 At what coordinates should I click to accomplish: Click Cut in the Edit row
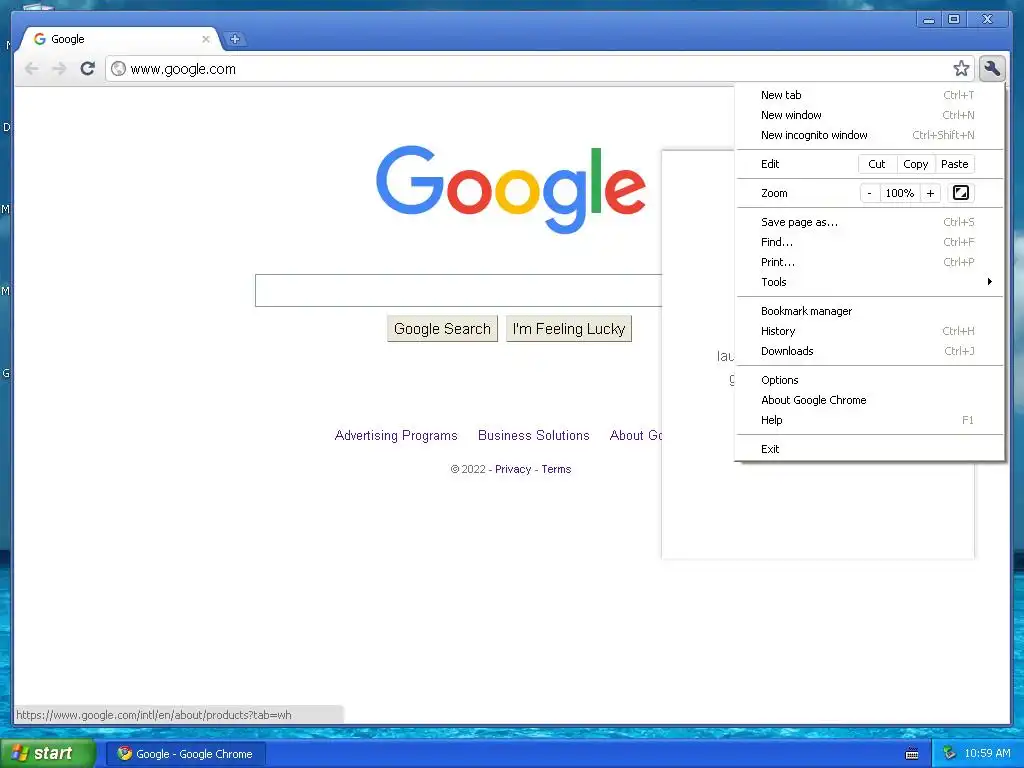pos(876,164)
